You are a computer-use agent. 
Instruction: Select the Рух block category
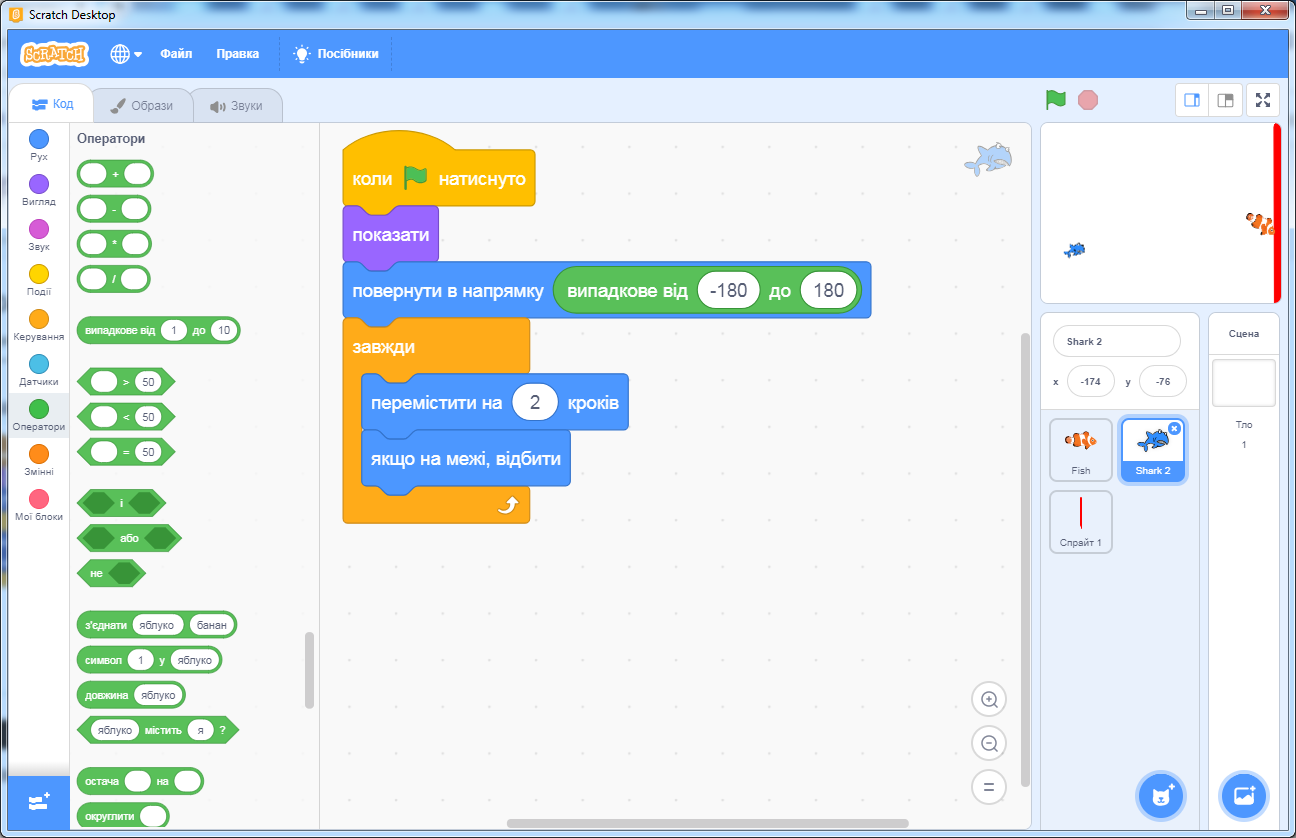39,146
